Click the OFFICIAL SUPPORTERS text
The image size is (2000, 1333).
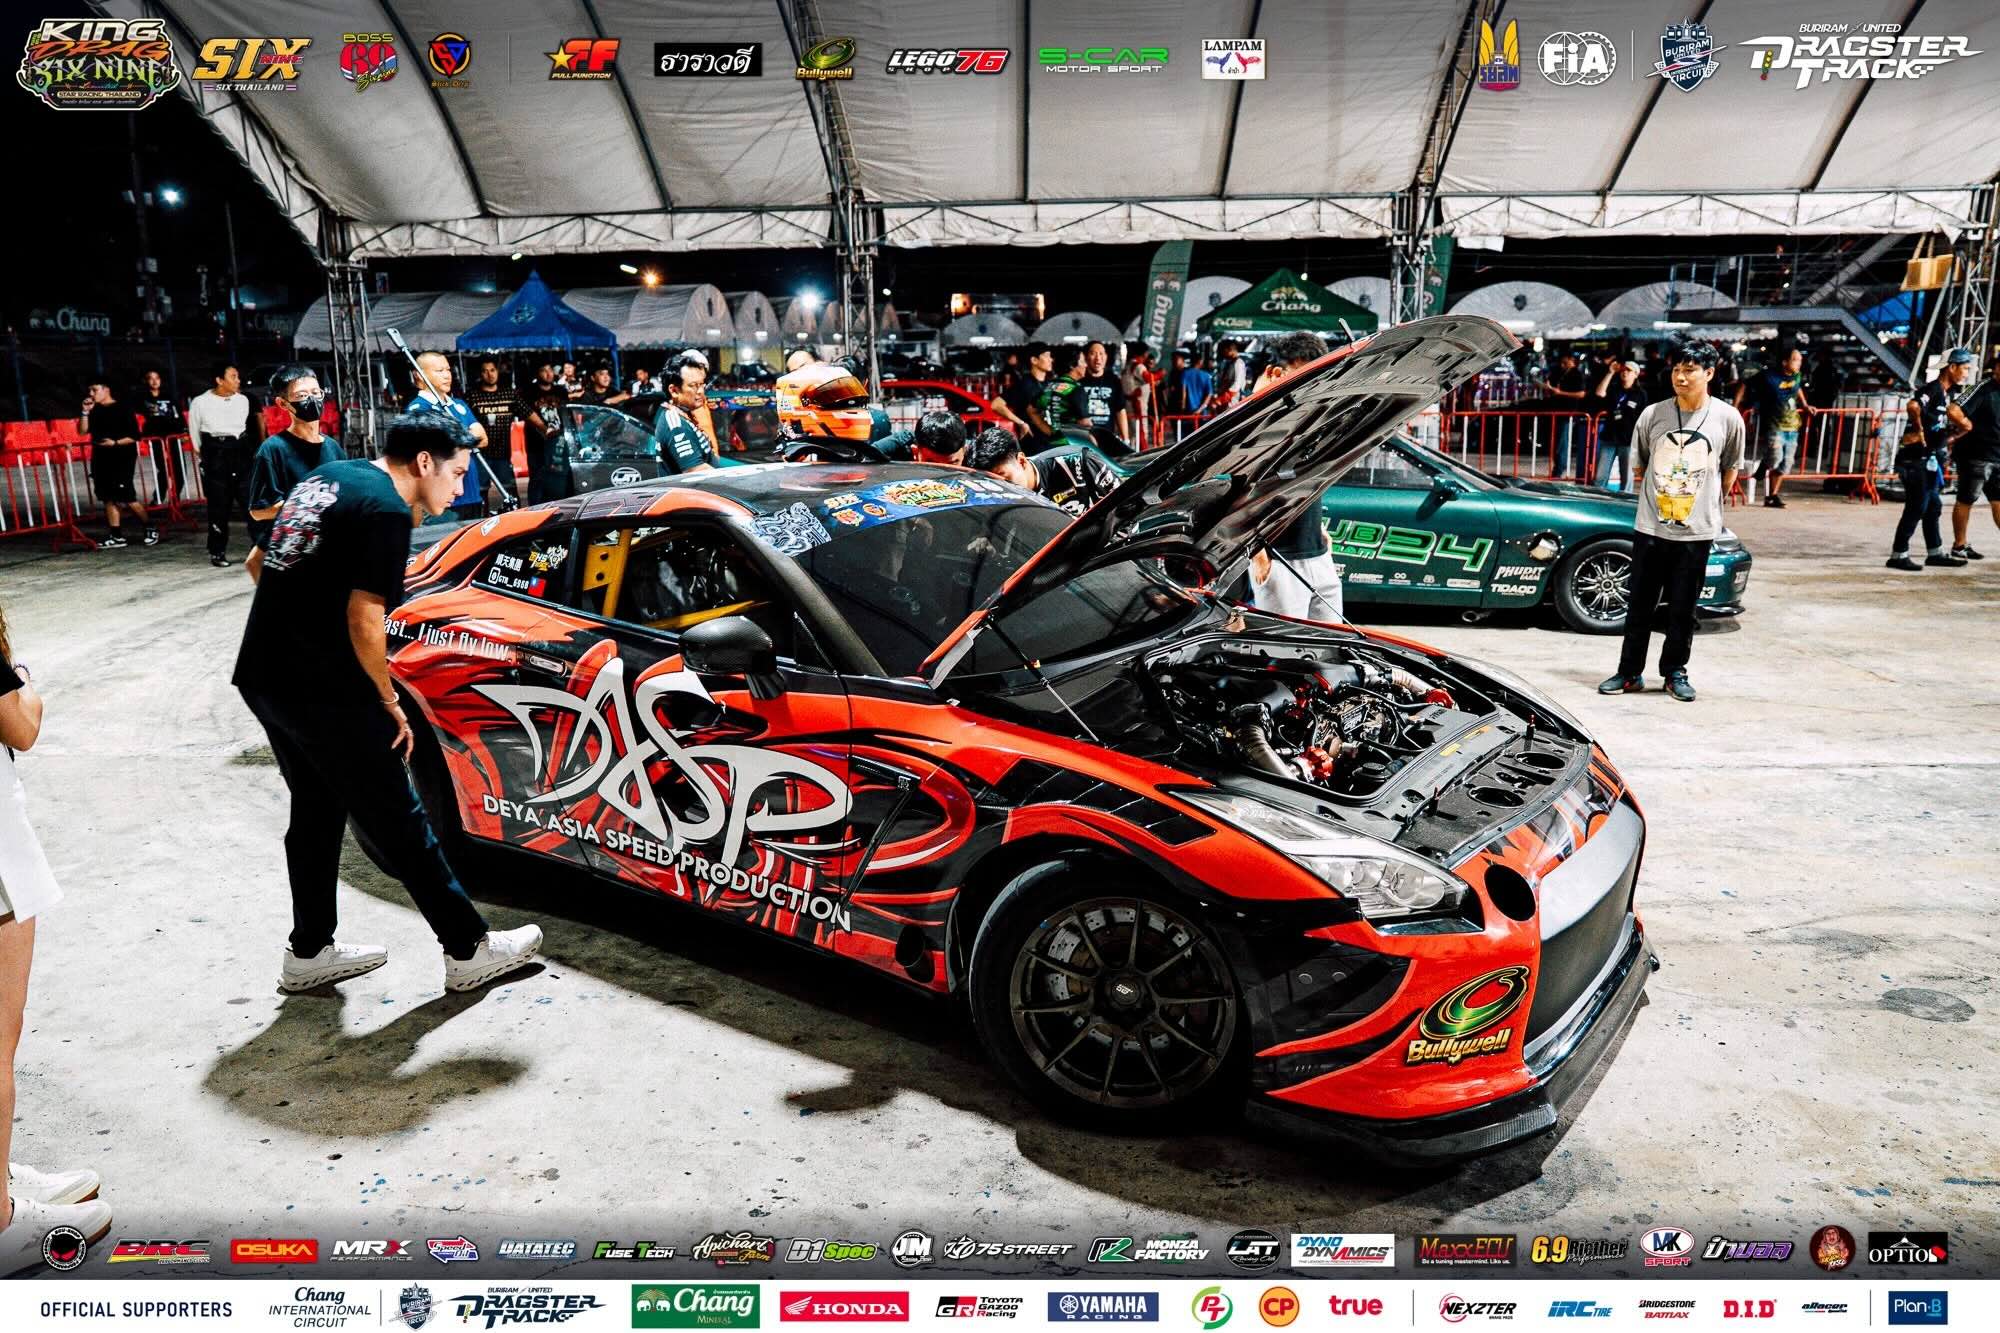pos(136,1309)
